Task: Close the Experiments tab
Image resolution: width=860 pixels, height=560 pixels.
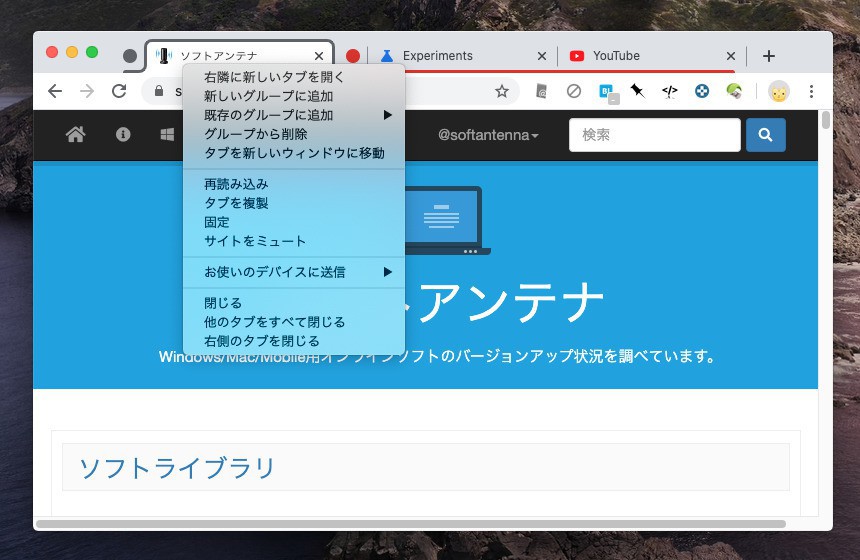Action: [542, 56]
